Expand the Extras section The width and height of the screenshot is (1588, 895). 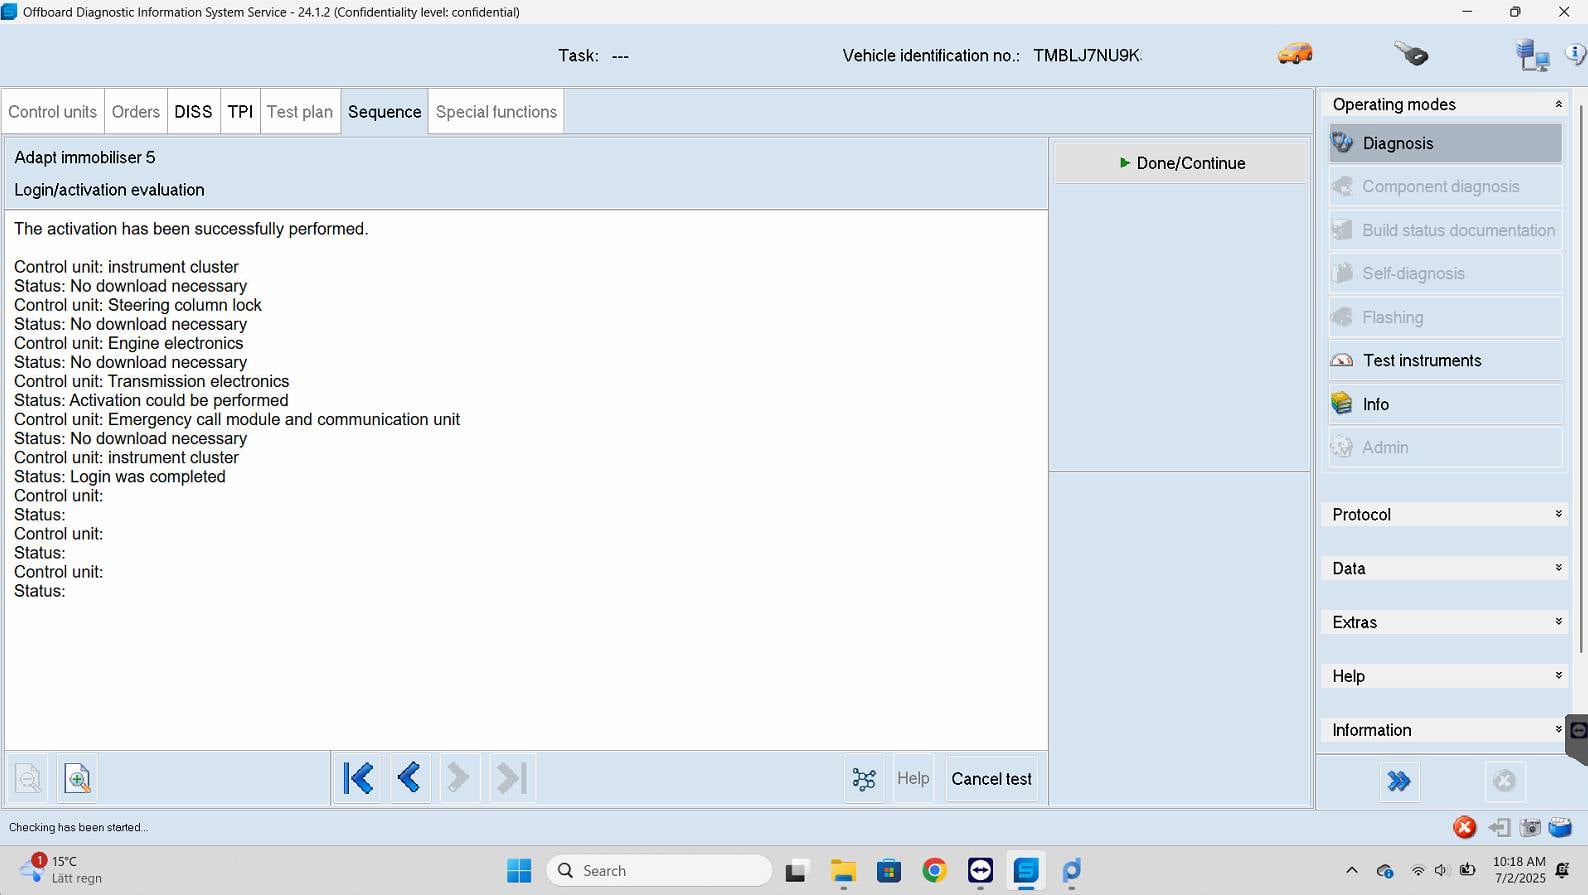1445,622
